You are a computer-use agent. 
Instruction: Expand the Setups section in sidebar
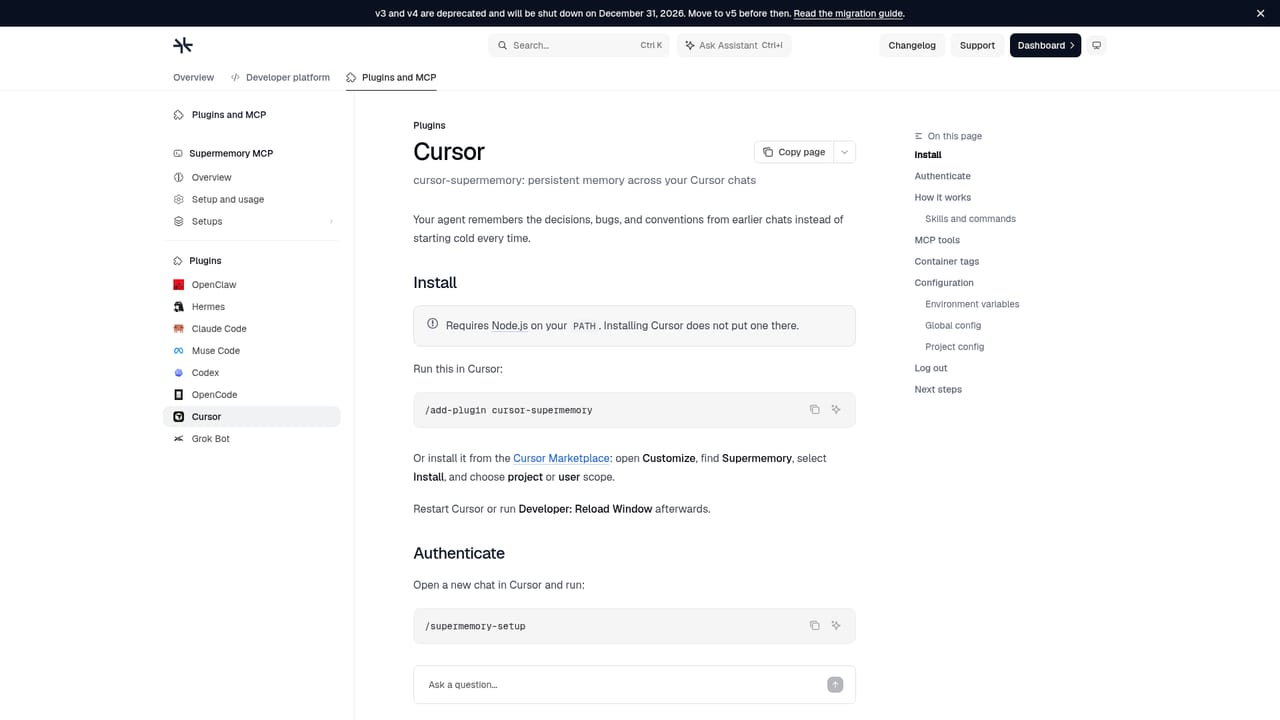pyautogui.click(x=252, y=222)
